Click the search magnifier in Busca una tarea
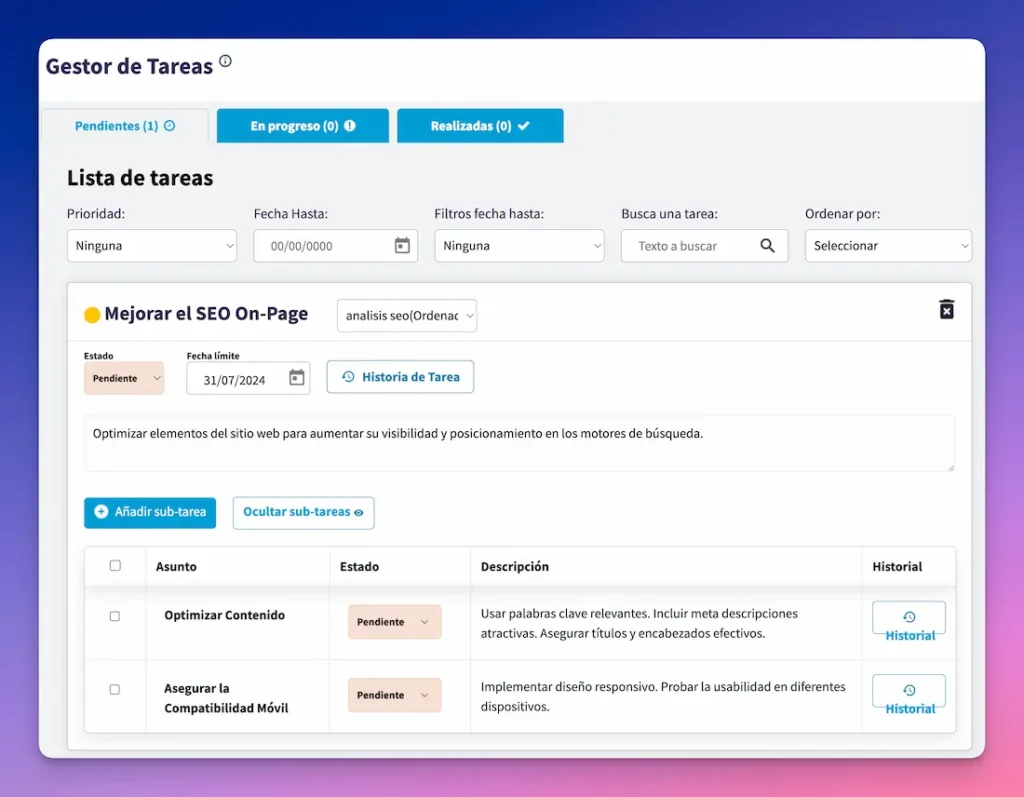Image resolution: width=1024 pixels, height=797 pixels. click(768, 245)
